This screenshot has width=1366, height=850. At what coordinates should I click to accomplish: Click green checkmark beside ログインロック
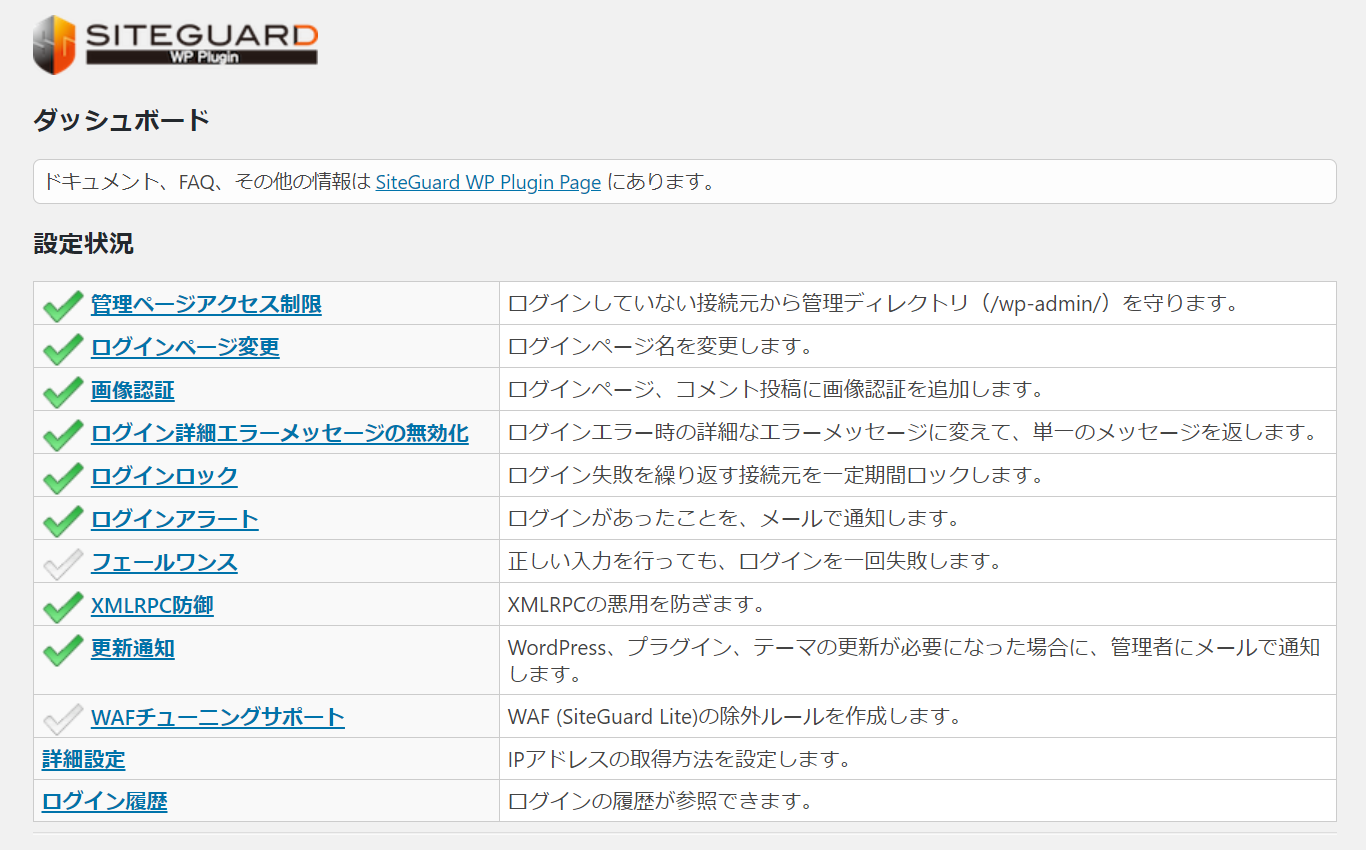63,477
